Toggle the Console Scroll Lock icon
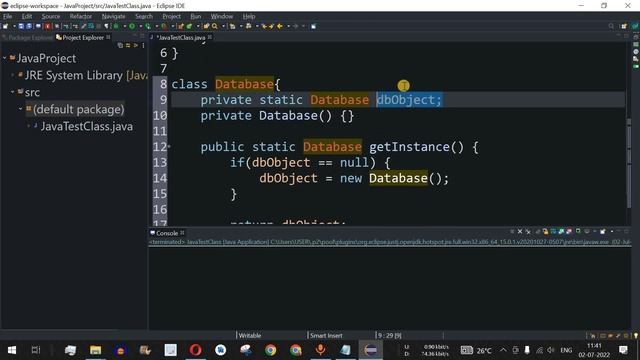640x360 pixels. coord(545,231)
